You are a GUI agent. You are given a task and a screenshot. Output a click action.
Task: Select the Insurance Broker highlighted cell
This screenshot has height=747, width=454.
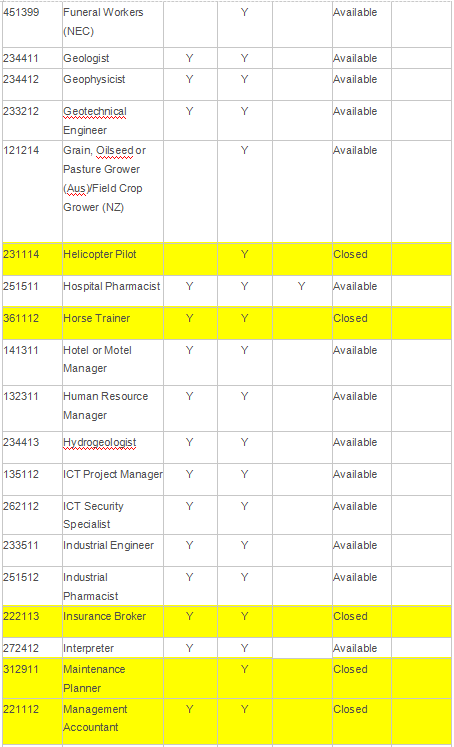113,622
